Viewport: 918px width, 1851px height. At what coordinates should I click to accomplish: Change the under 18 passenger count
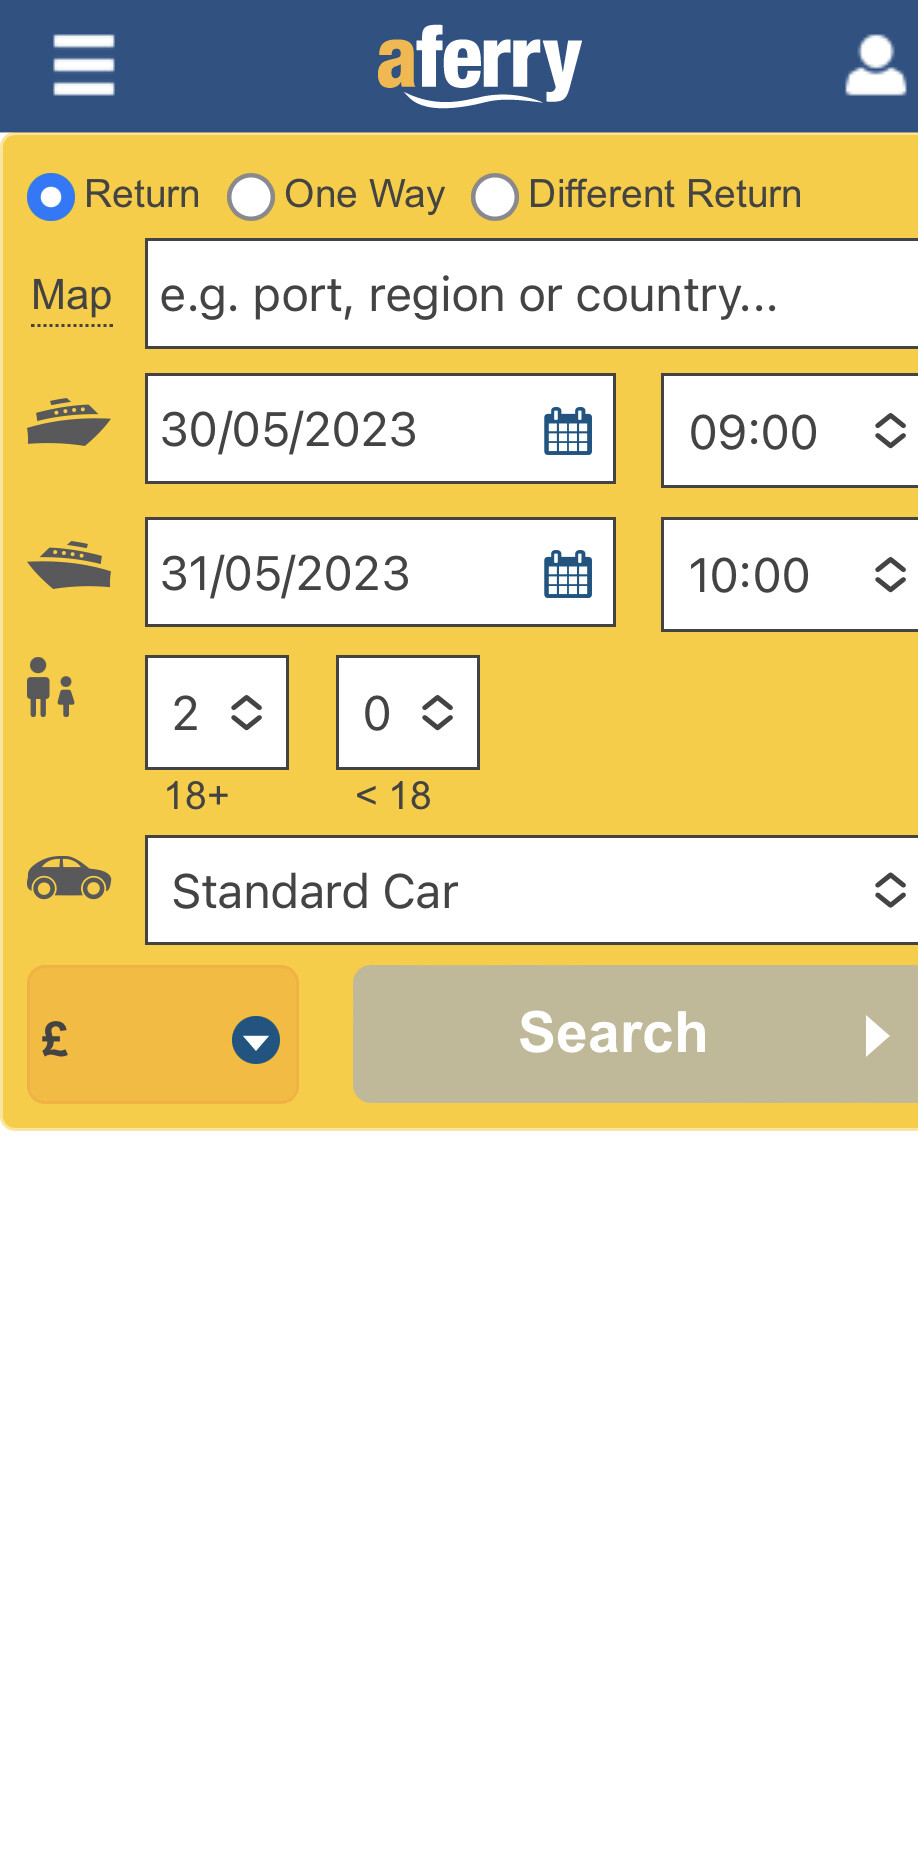click(x=408, y=713)
